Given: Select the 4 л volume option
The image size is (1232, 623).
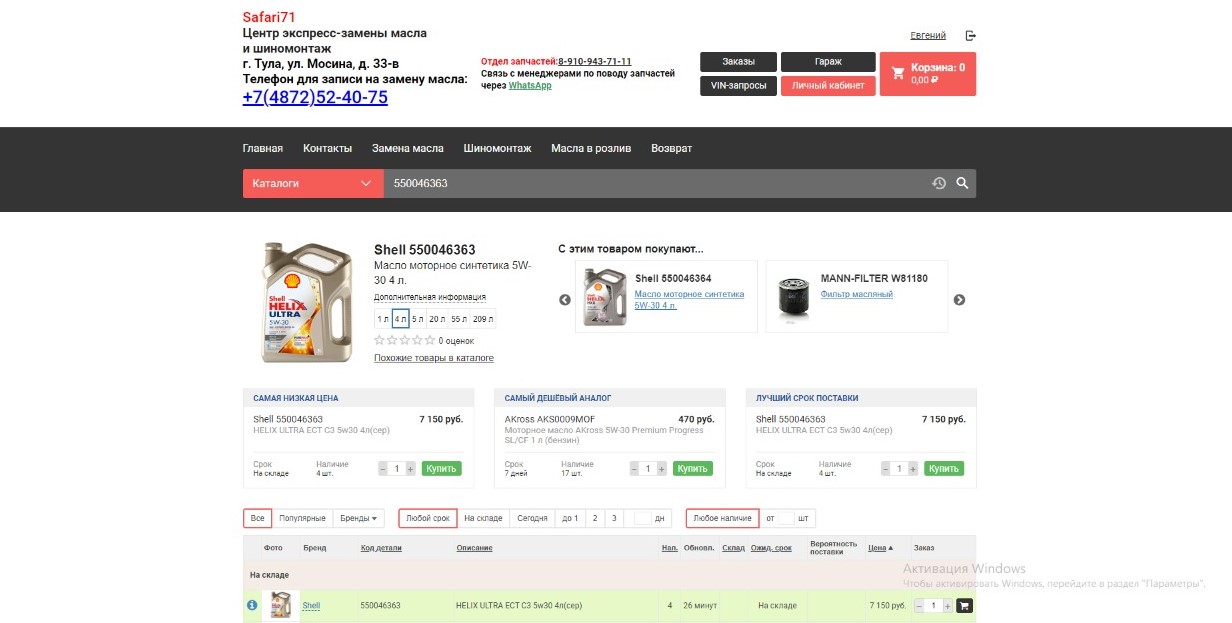Looking at the screenshot, I should coord(400,319).
